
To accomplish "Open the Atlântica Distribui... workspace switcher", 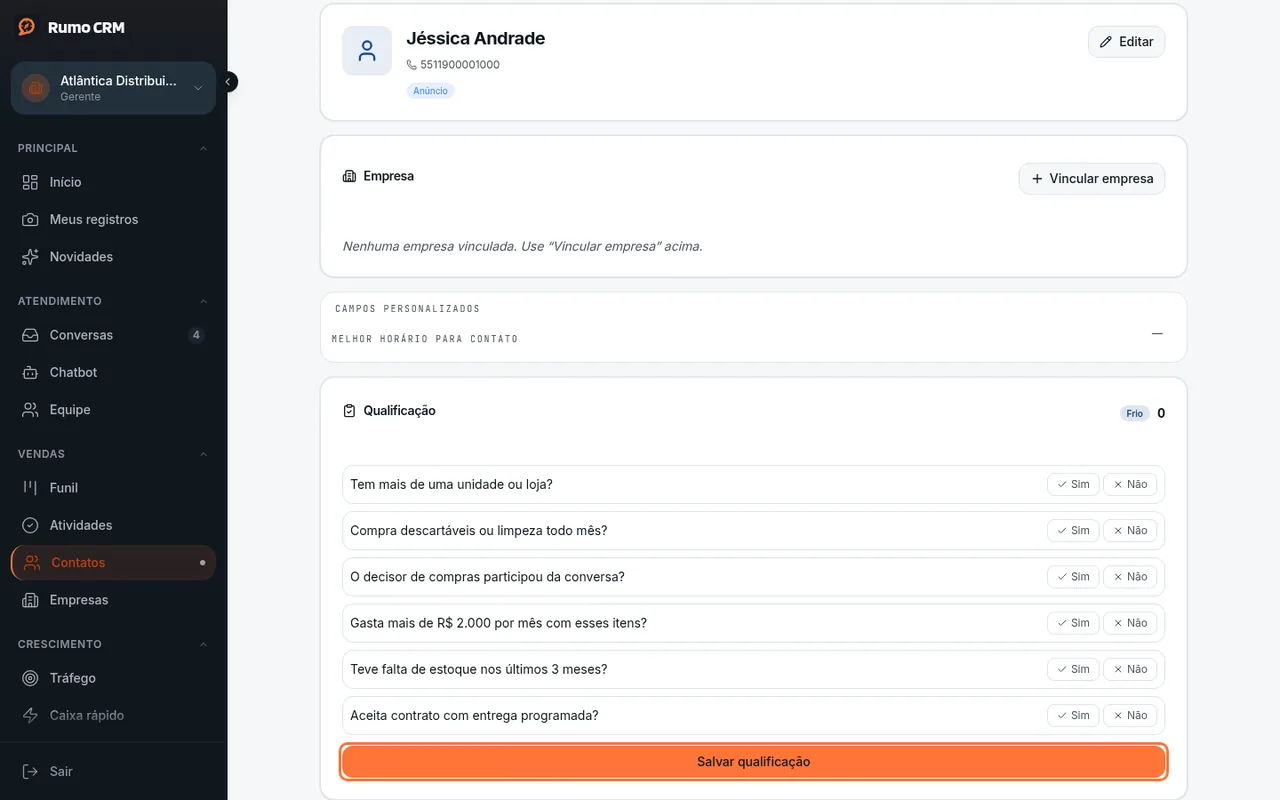I will (113, 88).
